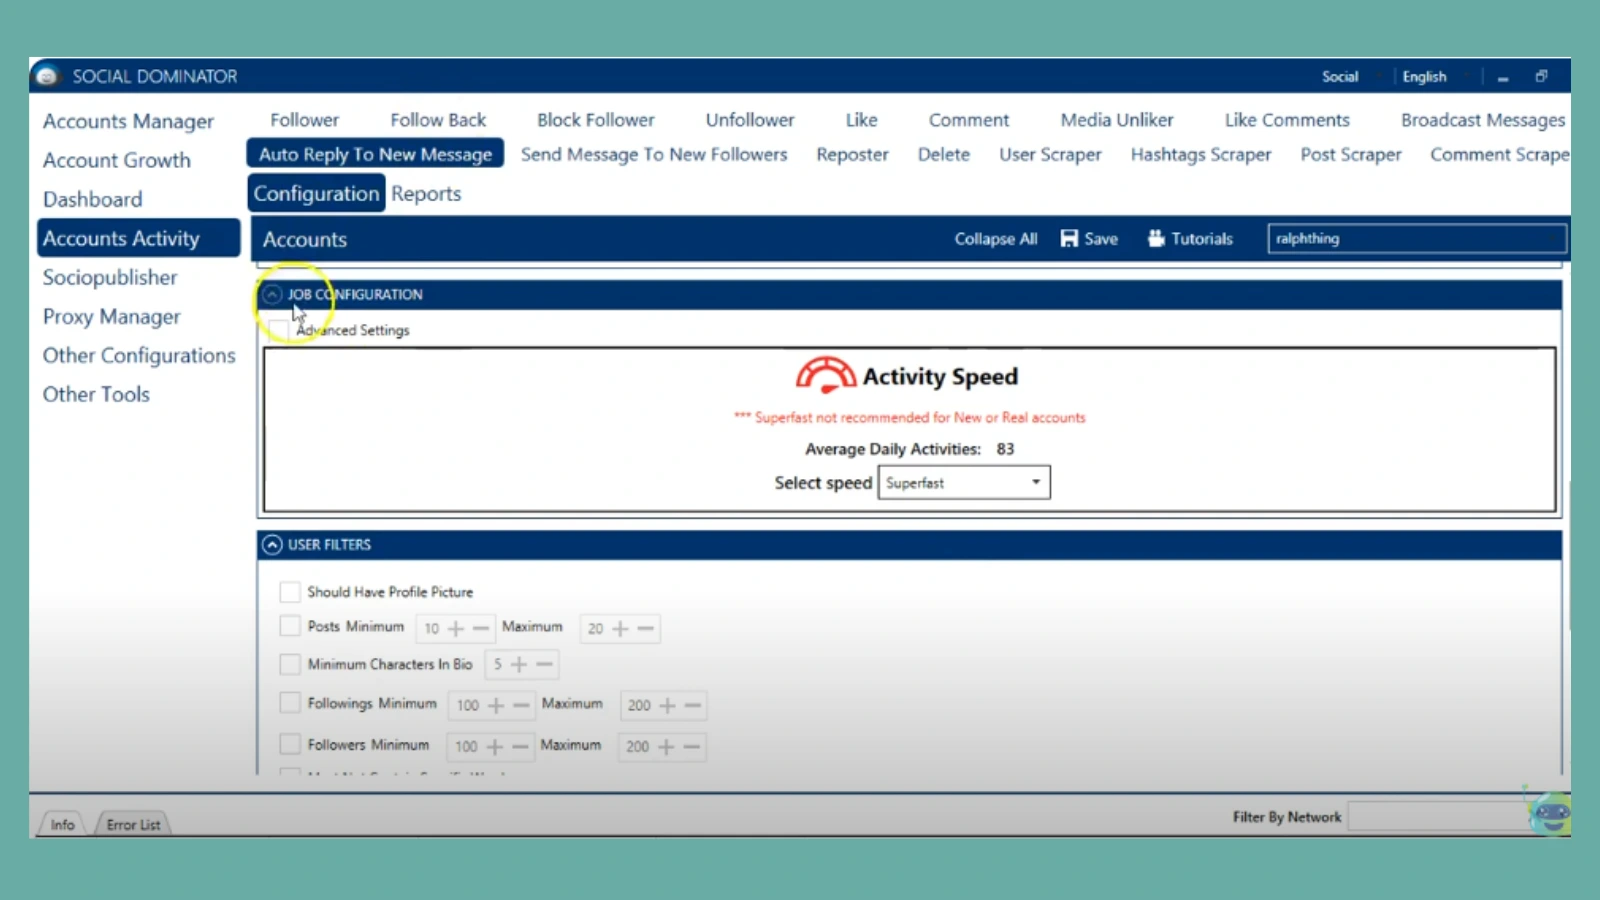The image size is (1600, 900).
Task: Open the Post Scraper tab
Action: [1351, 154]
